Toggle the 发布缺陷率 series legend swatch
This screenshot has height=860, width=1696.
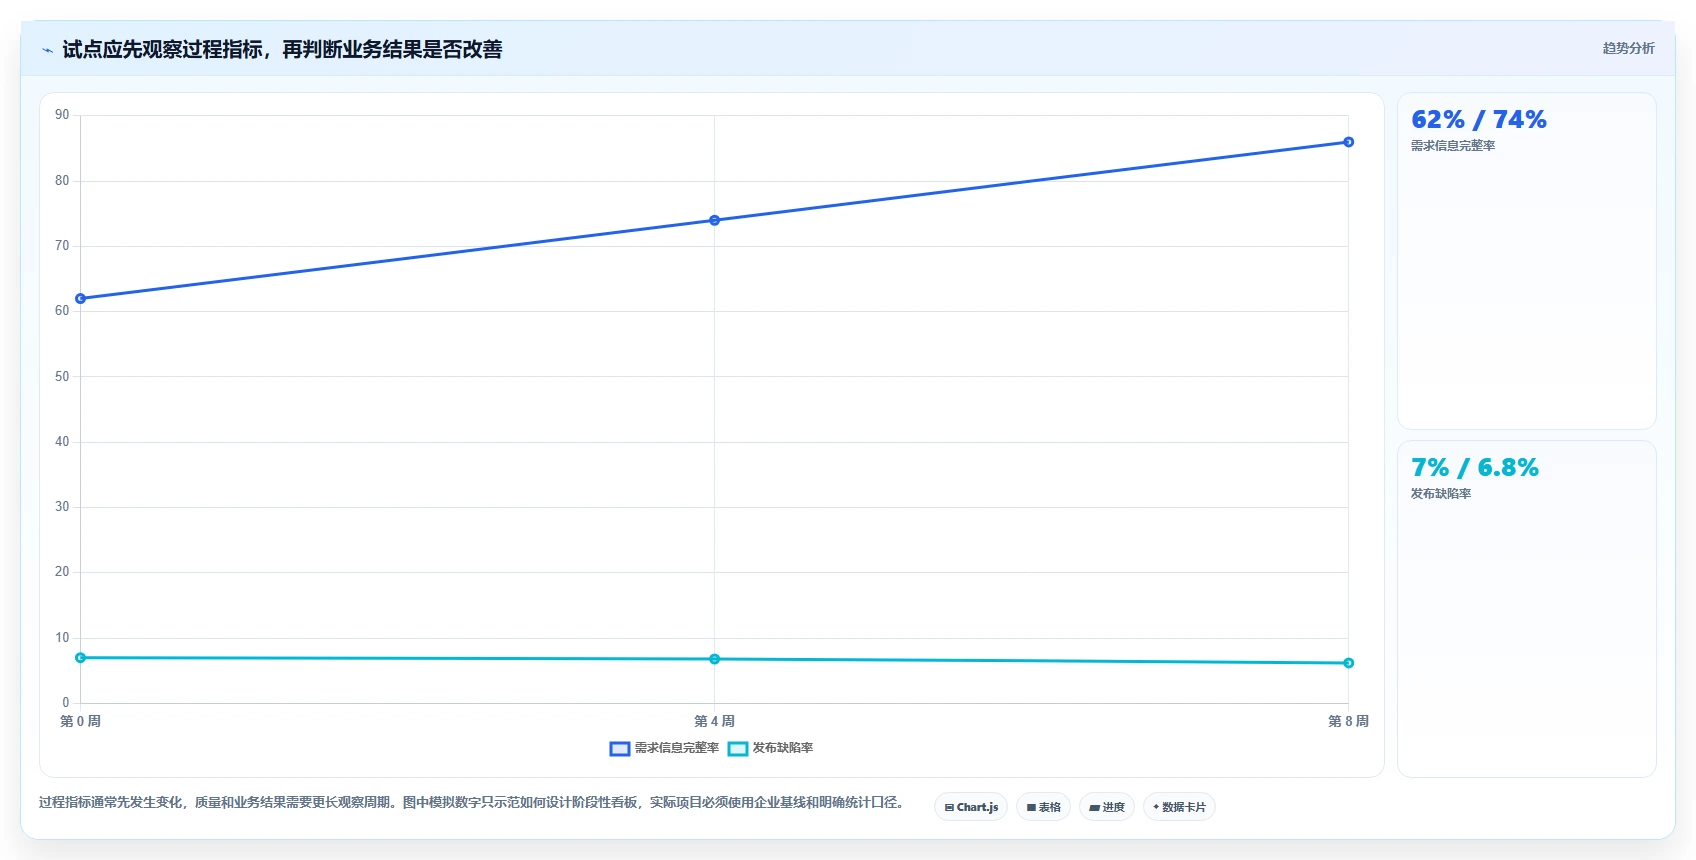point(738,749)
